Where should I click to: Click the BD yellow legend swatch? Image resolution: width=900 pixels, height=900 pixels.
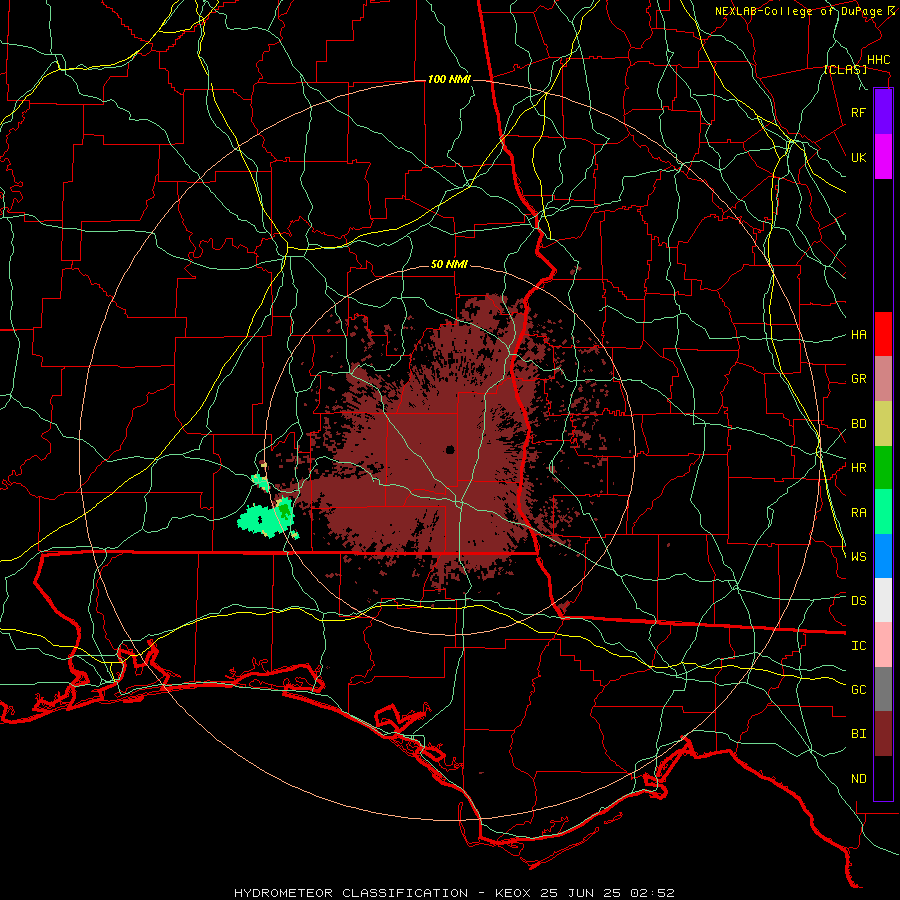pyautogui.click(x=883, y=424)
